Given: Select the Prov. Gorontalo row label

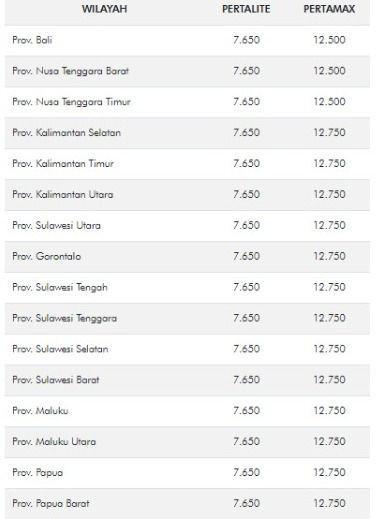Looking at the screenshot, I should click(x=47, y=256).
